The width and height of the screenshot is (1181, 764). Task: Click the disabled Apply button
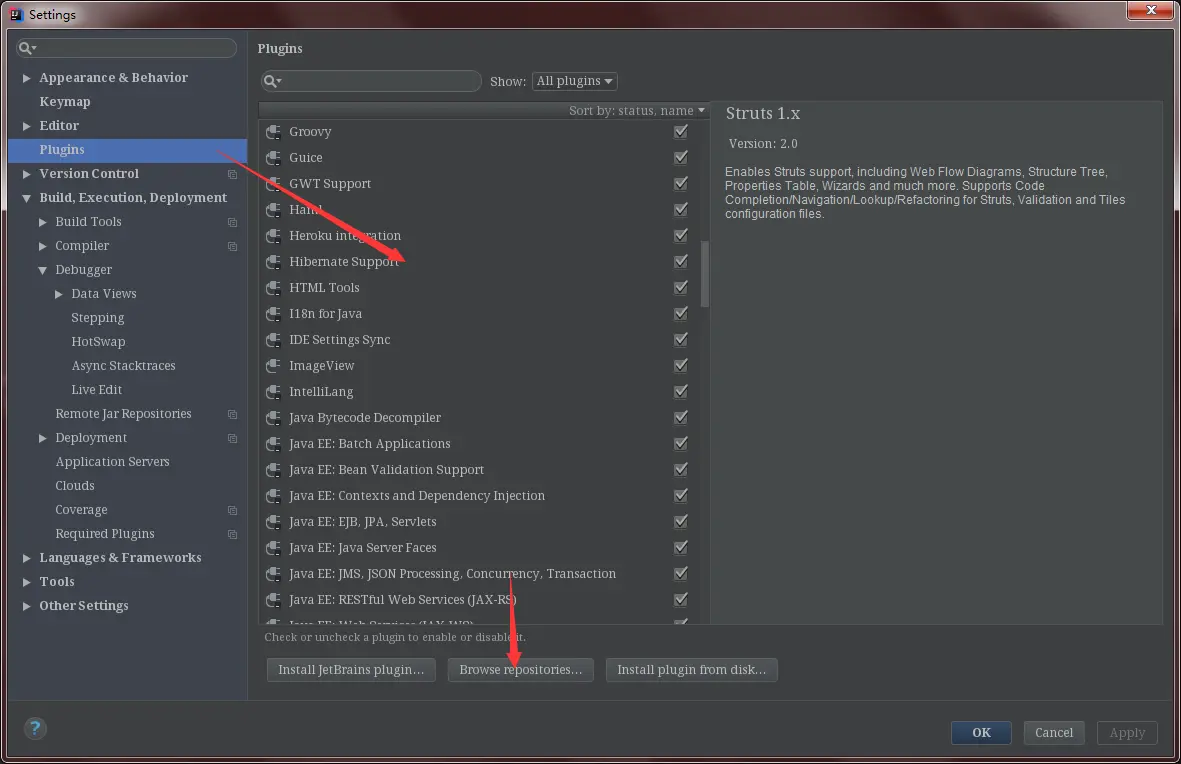tap(1127, 732)
